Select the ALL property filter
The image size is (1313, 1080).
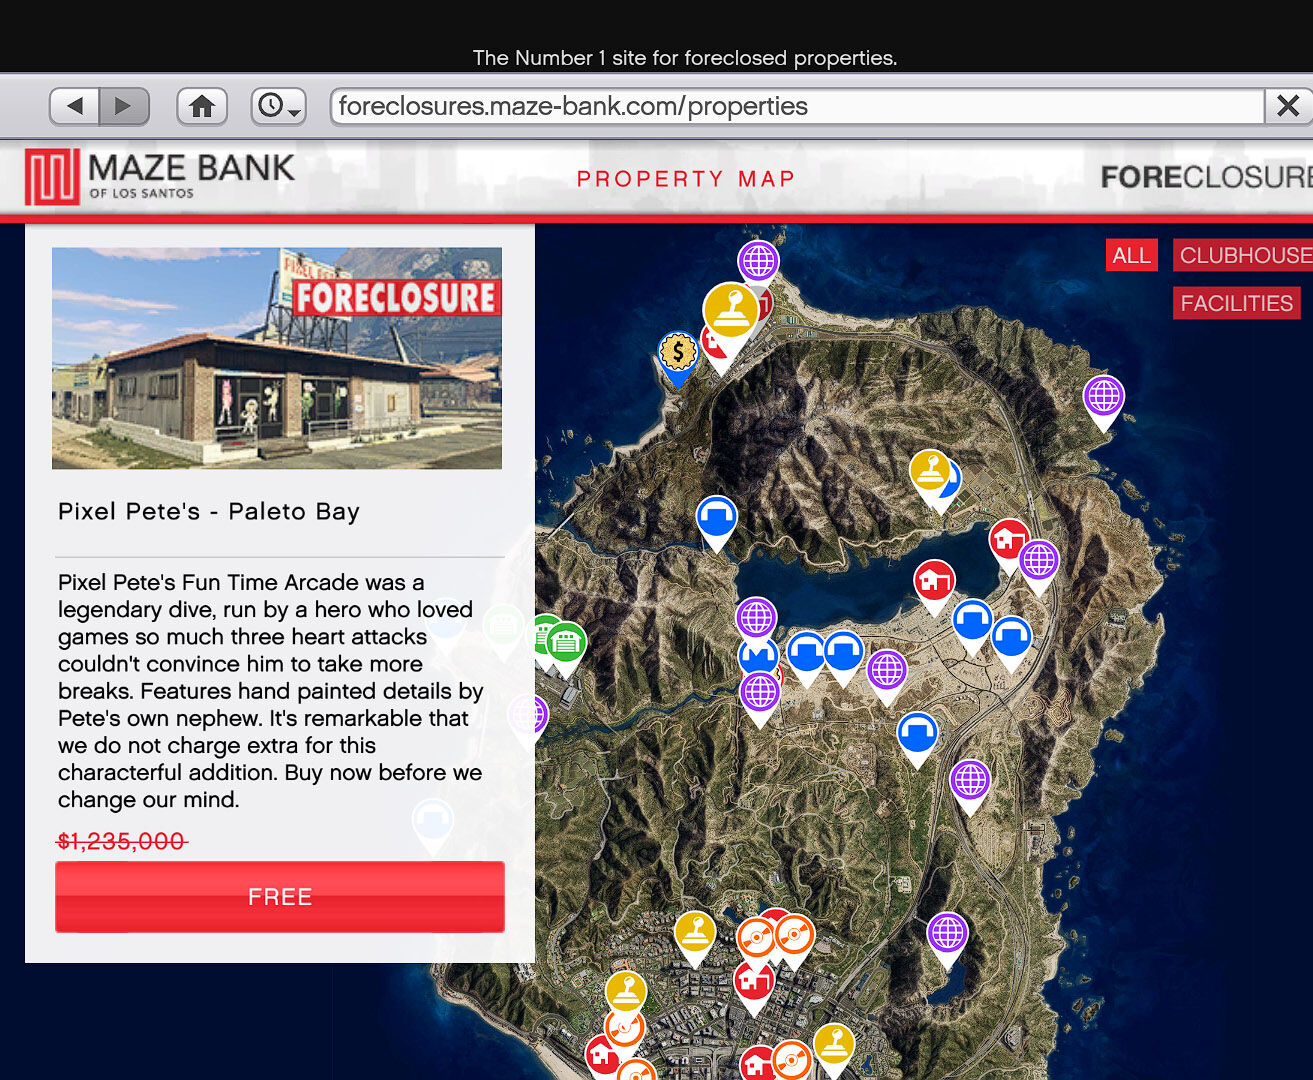point(1131,255)
